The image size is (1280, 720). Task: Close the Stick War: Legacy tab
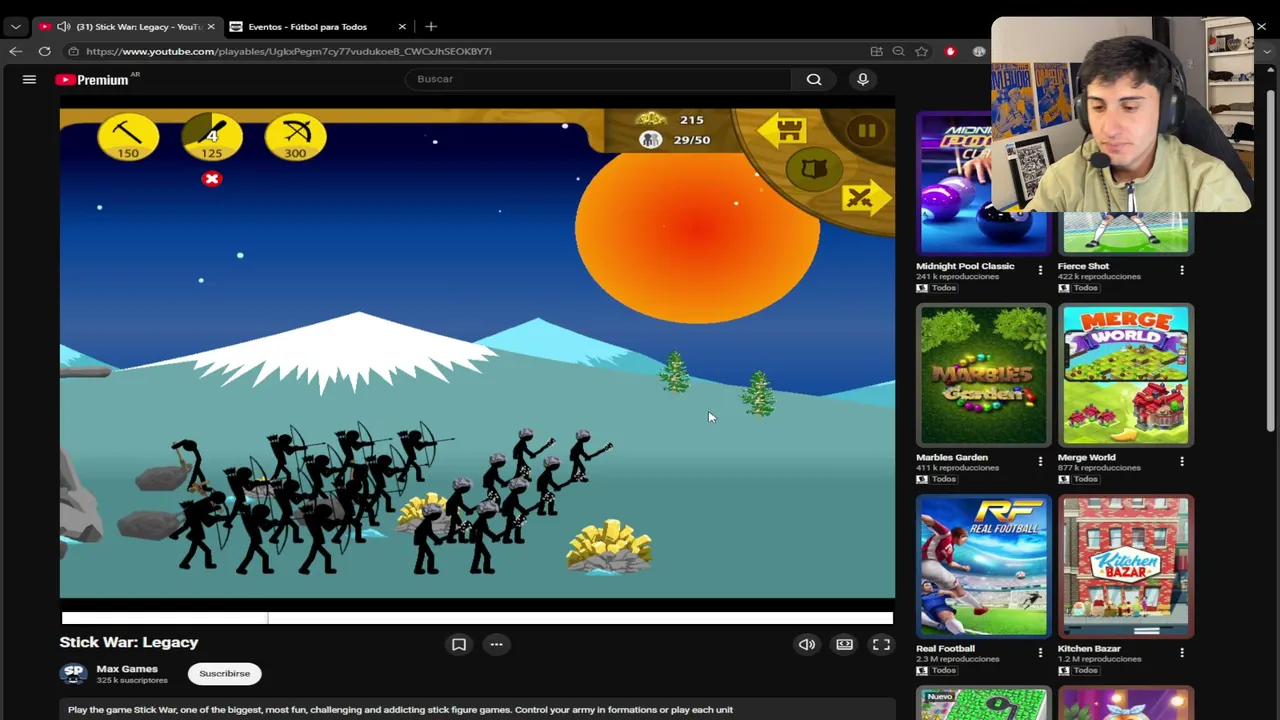click(x=210, y=26)
